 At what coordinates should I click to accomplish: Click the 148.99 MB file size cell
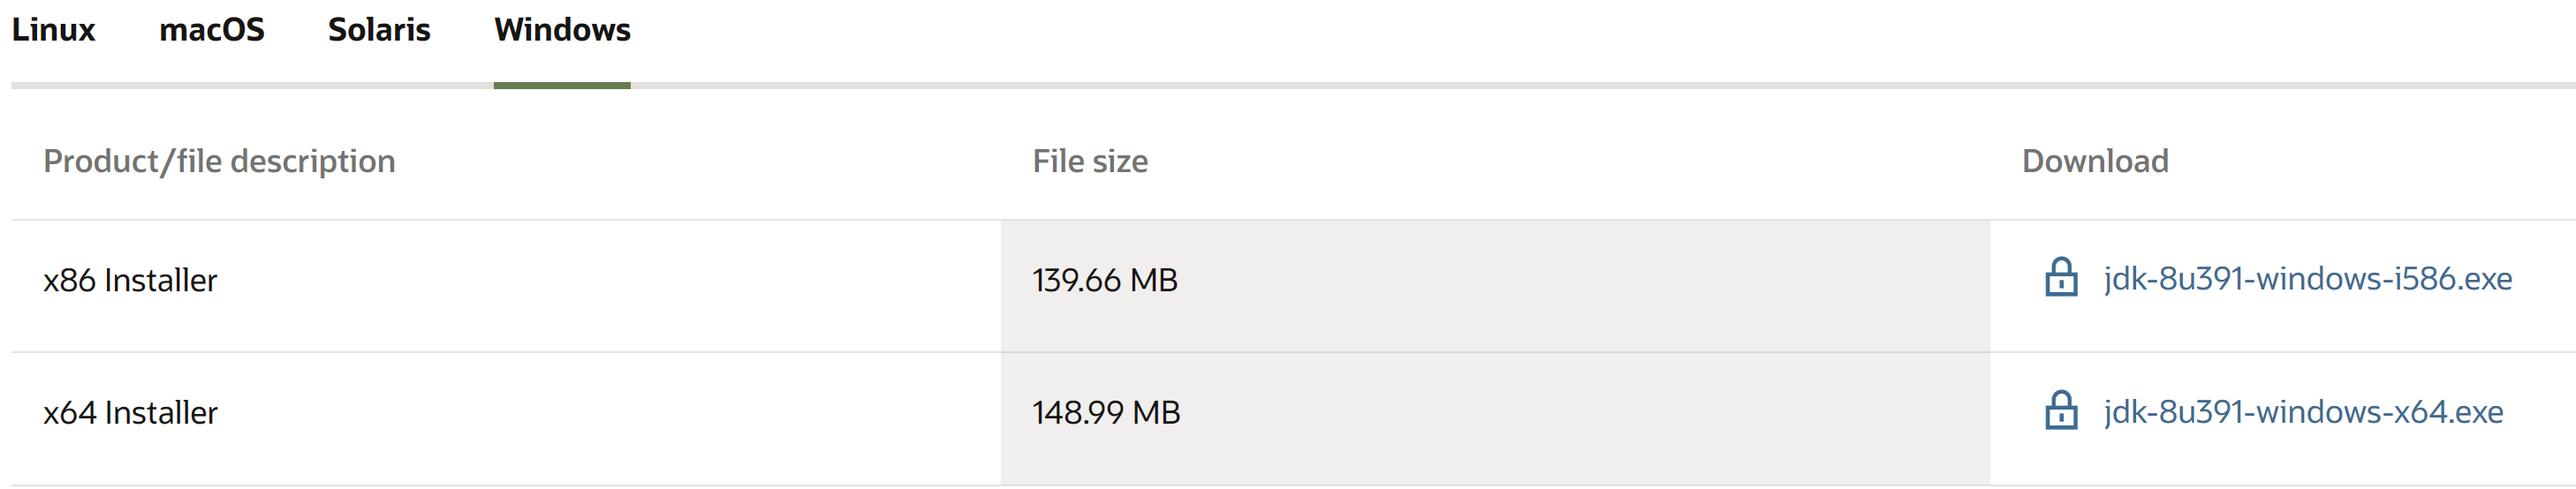point(1106,412)
